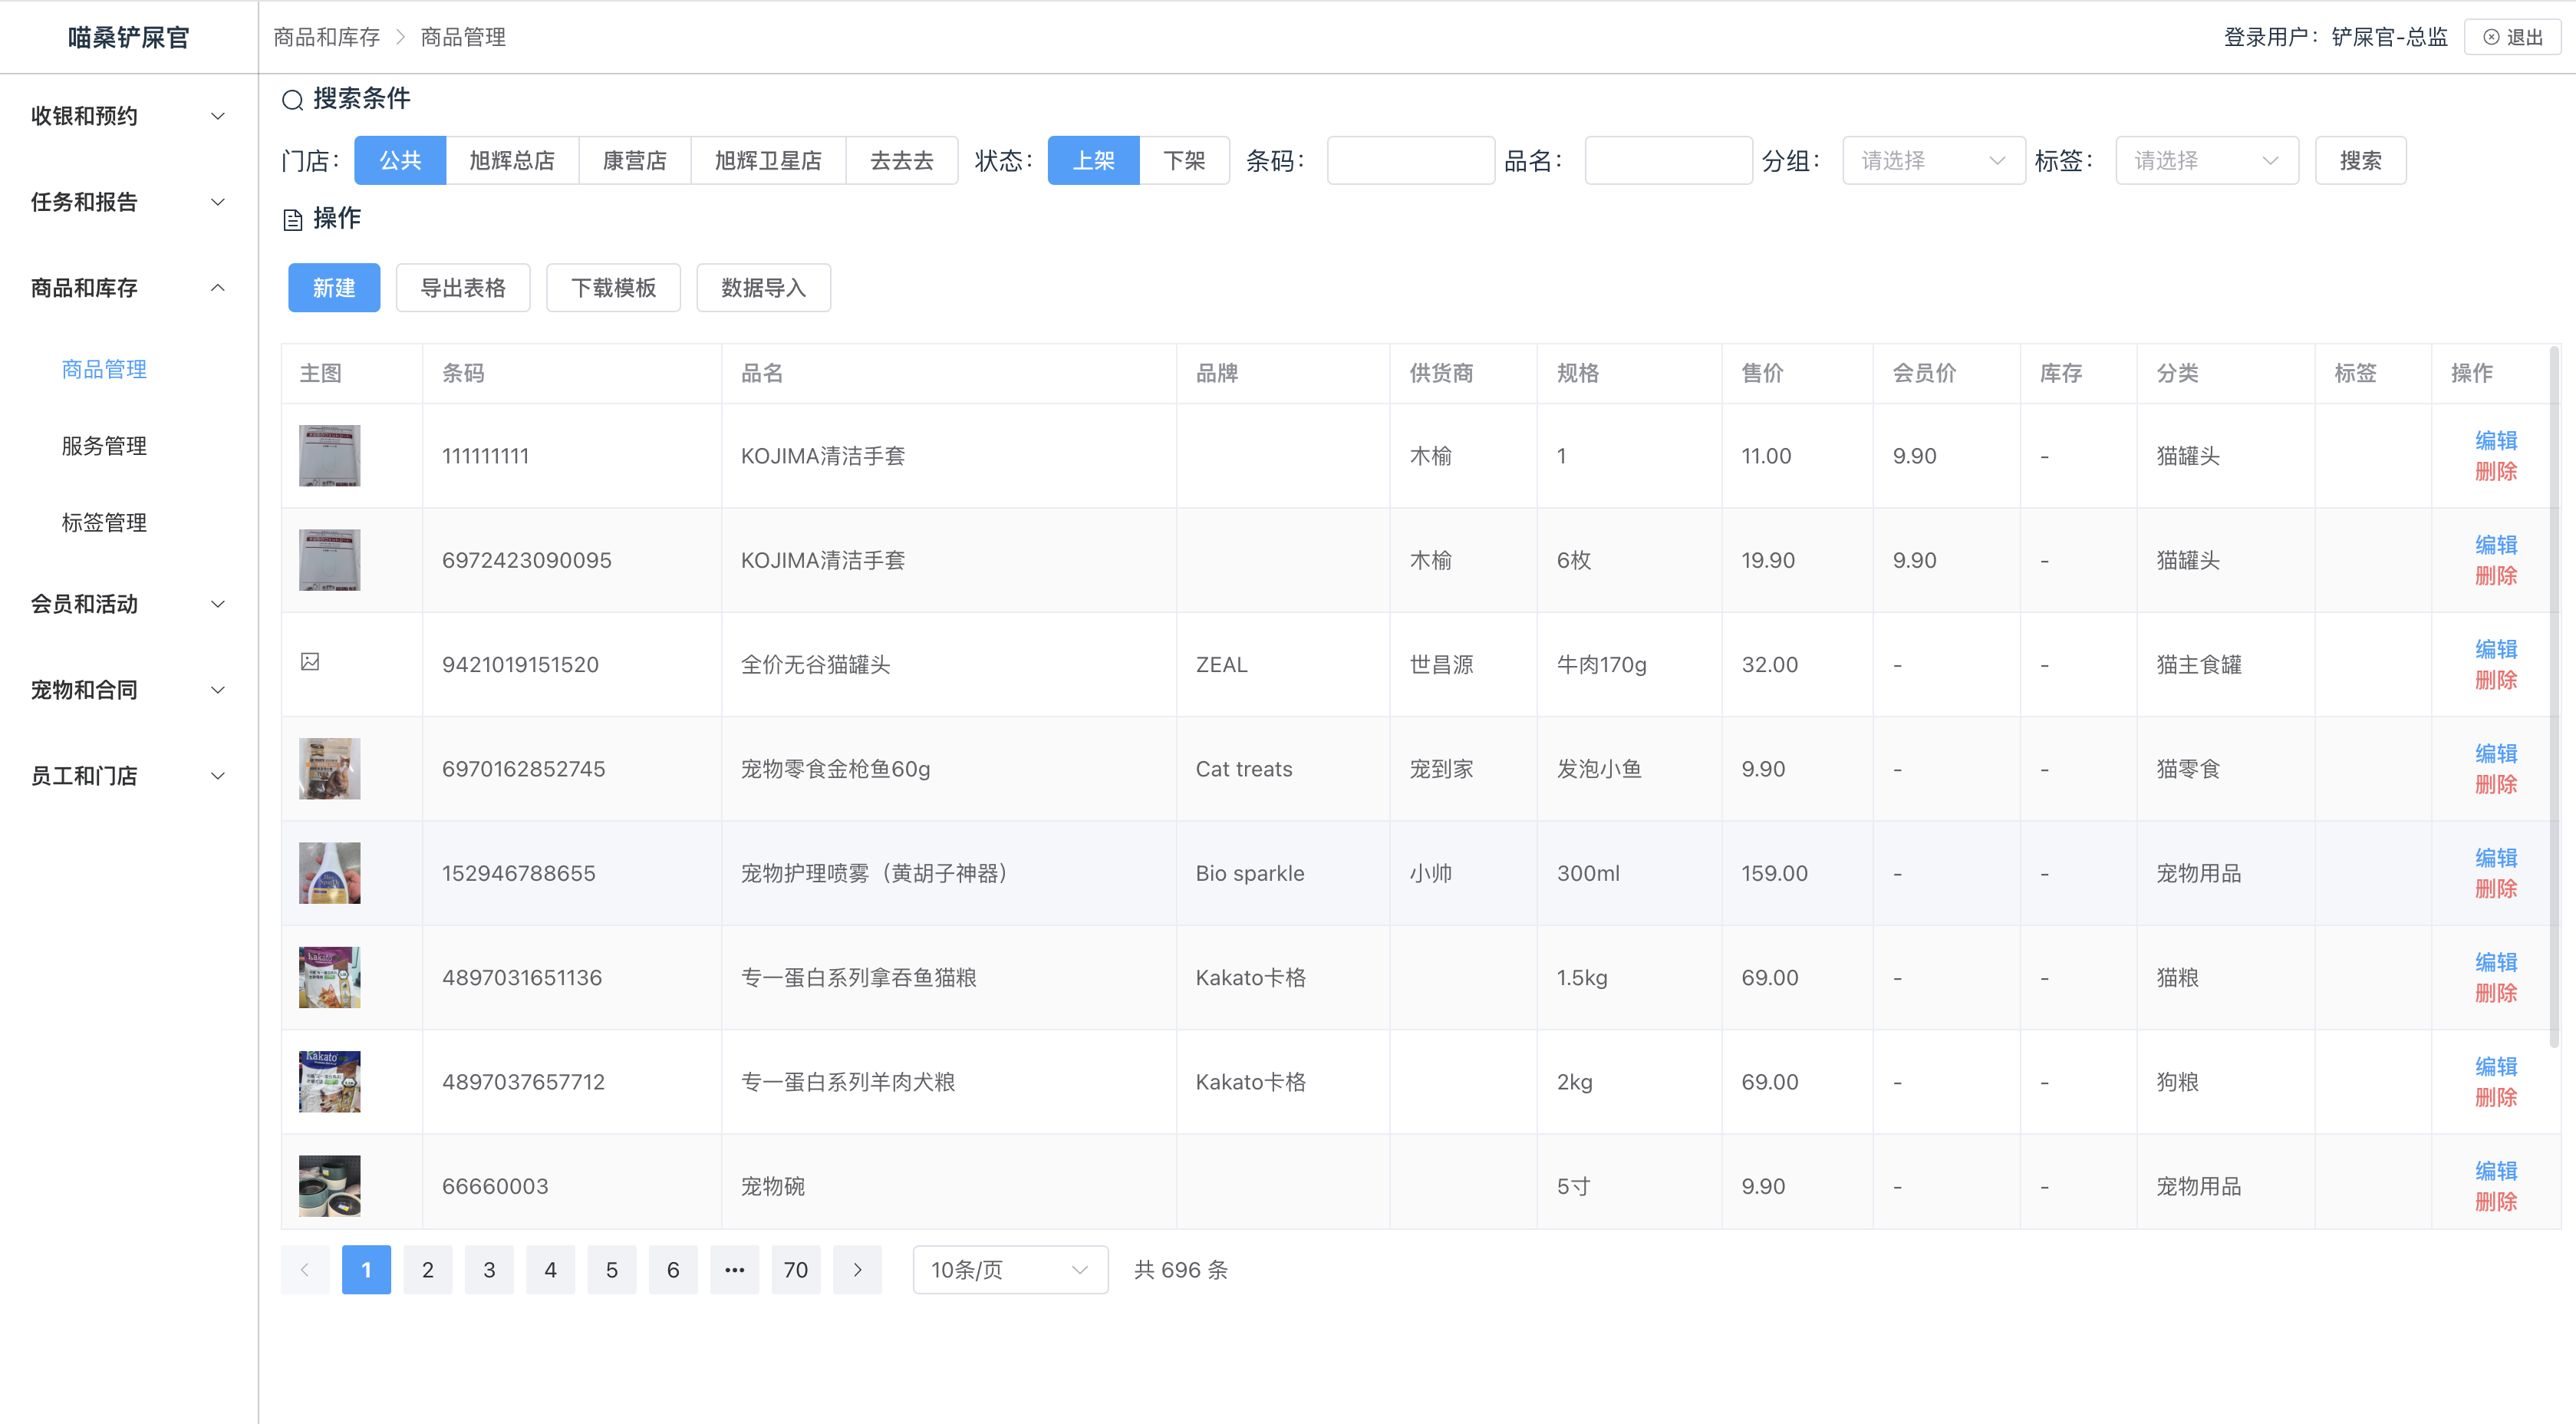Screen dimensions: 2576x1424
Task: Open the 10条/页 page size dropdown
Action: pos(1009,1270)
